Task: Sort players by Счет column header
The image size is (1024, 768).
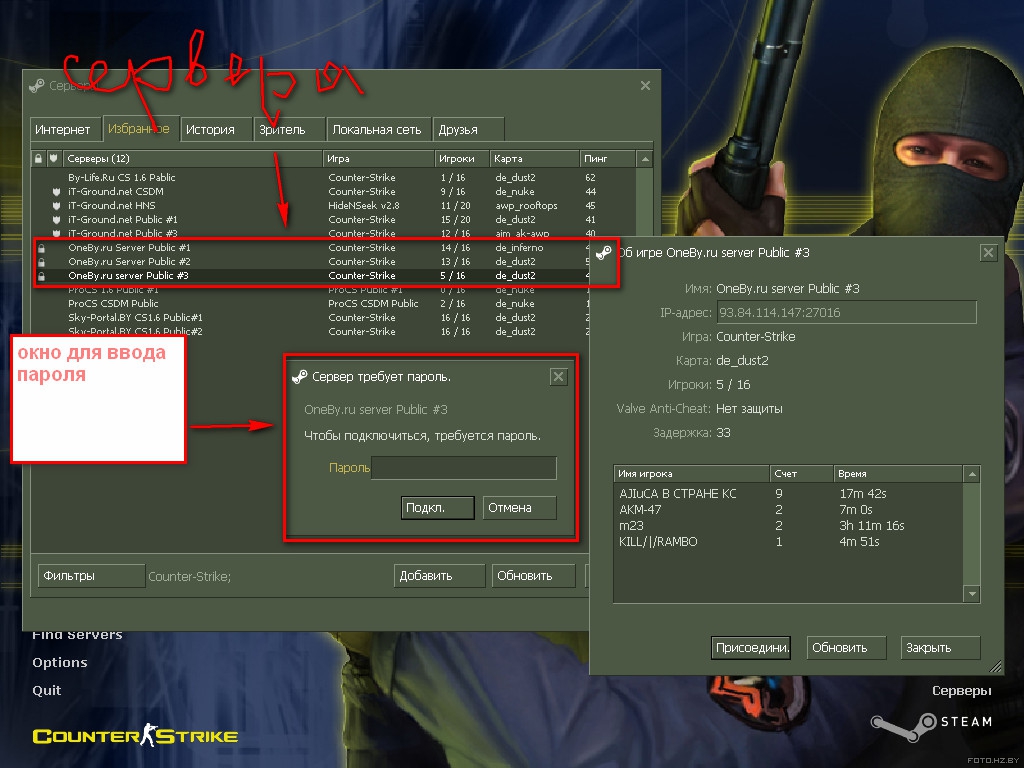Action: (802, 474)
